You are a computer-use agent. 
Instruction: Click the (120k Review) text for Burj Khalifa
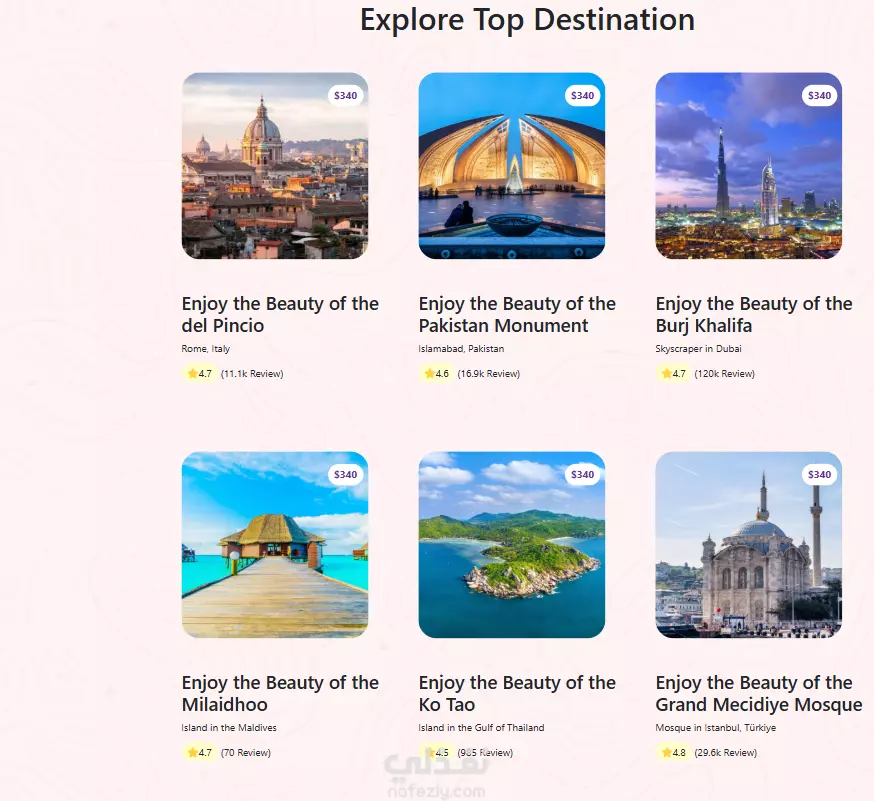coord(724,374)
